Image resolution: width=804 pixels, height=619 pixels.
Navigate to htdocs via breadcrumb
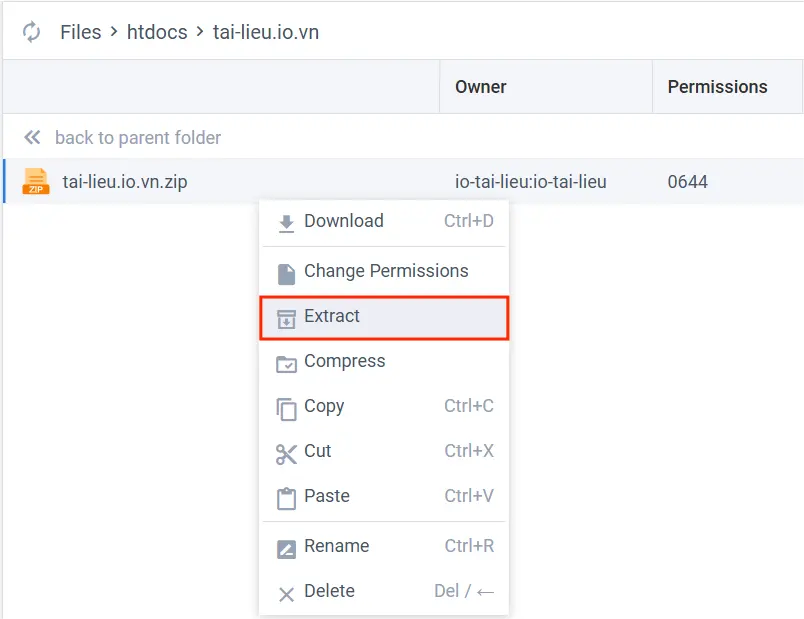[157, 31]
